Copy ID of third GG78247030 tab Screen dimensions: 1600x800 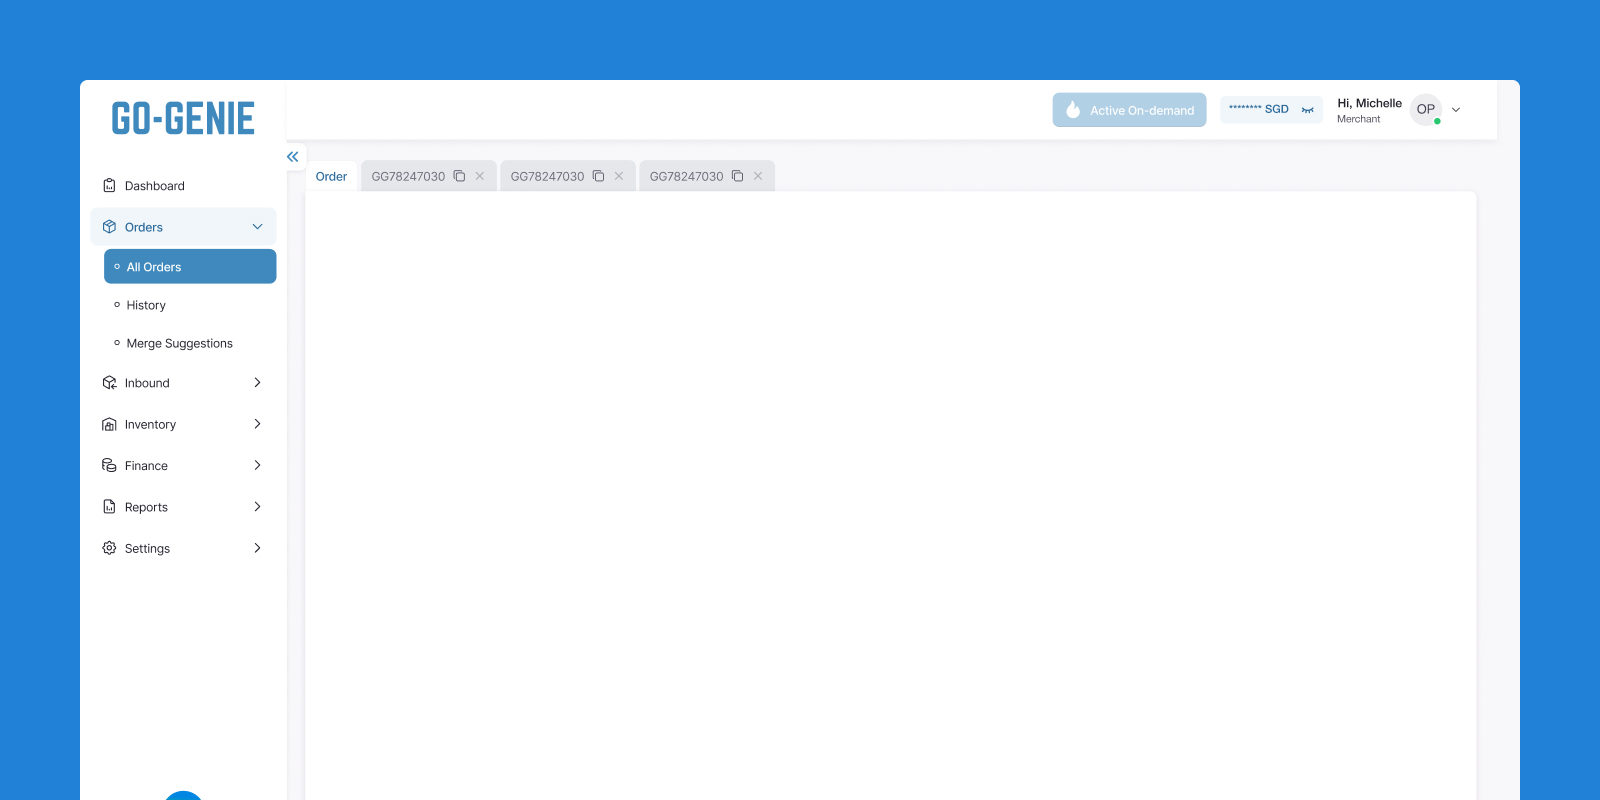coord(737,176)
